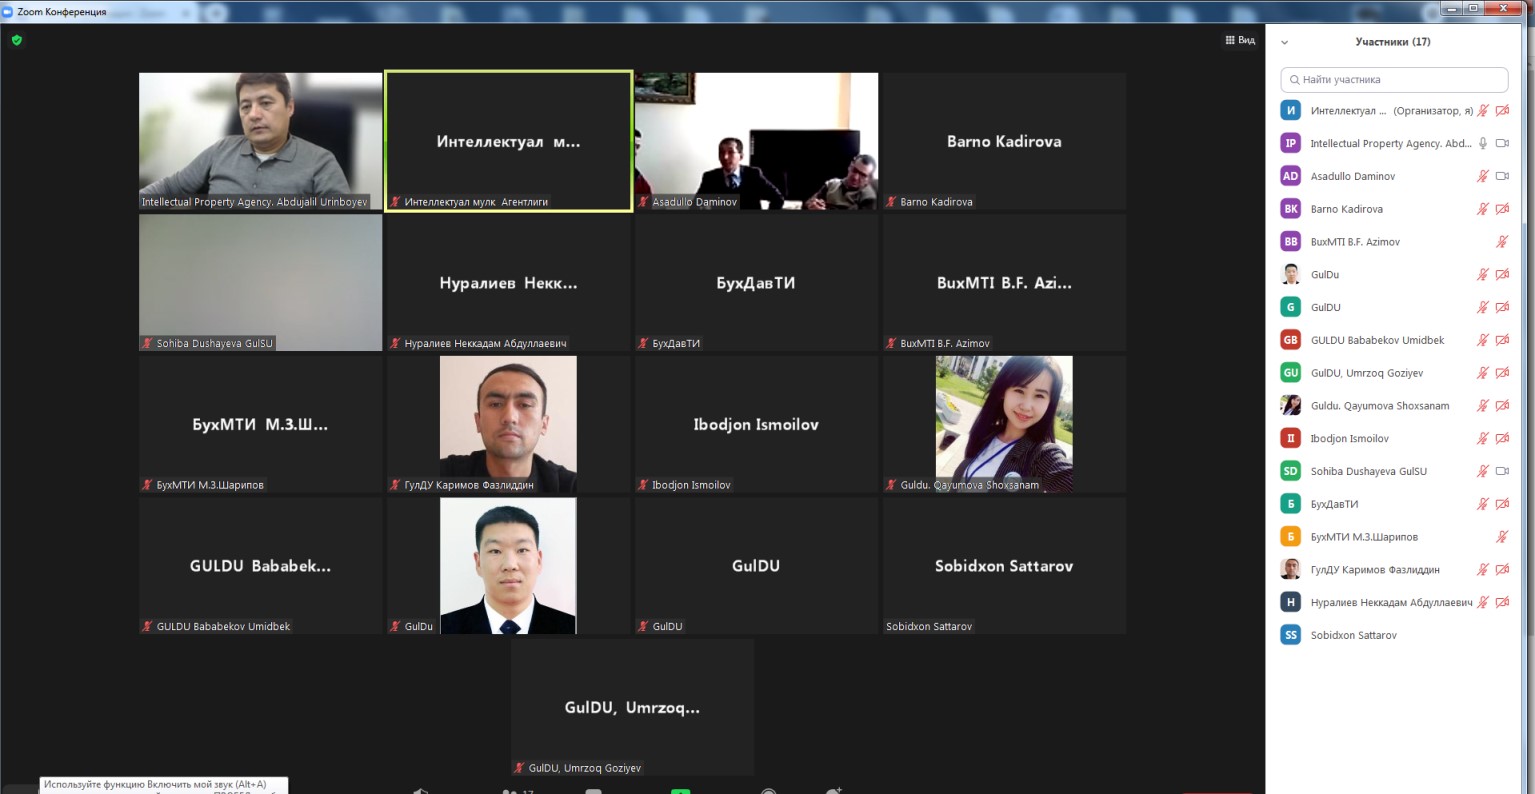Click muted mic icon for БухМТИ М.З.Шарипов
Screen dimensions: 1535x794
tap(1501, 537)
